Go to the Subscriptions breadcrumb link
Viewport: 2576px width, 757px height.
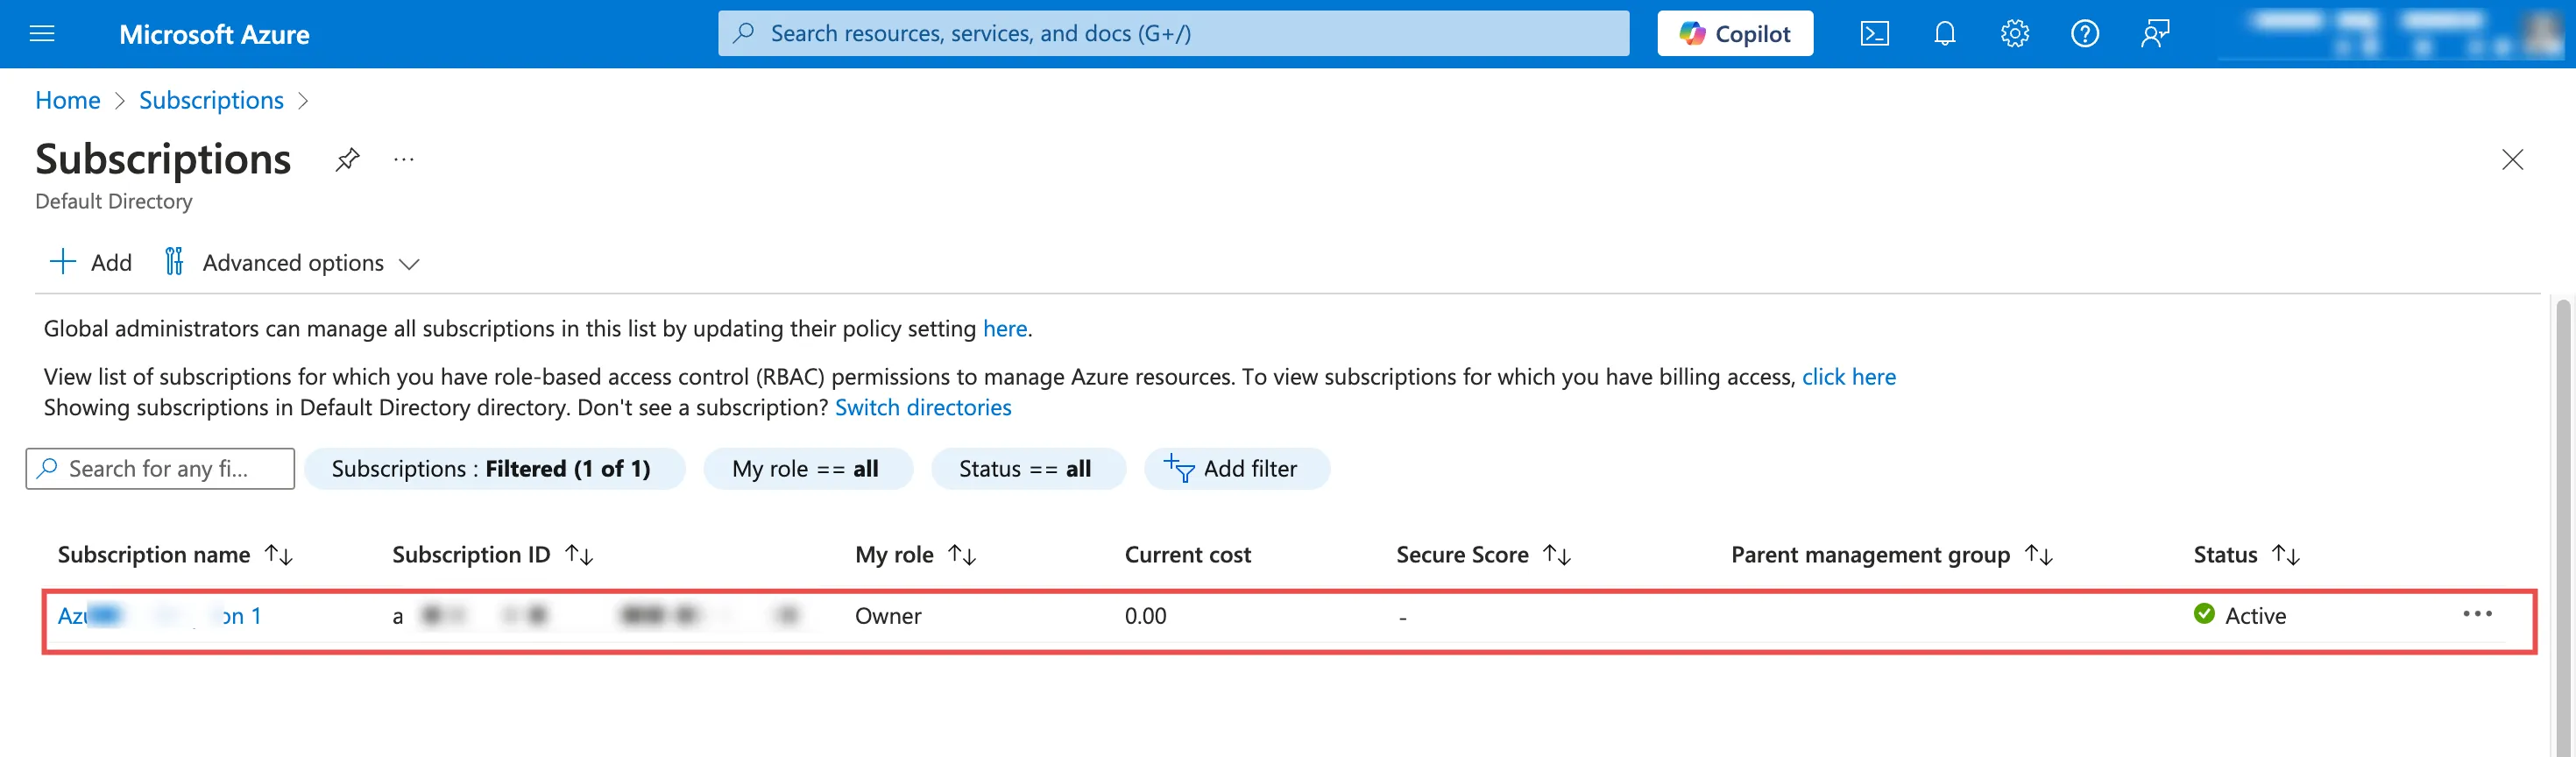pos(211,100)
